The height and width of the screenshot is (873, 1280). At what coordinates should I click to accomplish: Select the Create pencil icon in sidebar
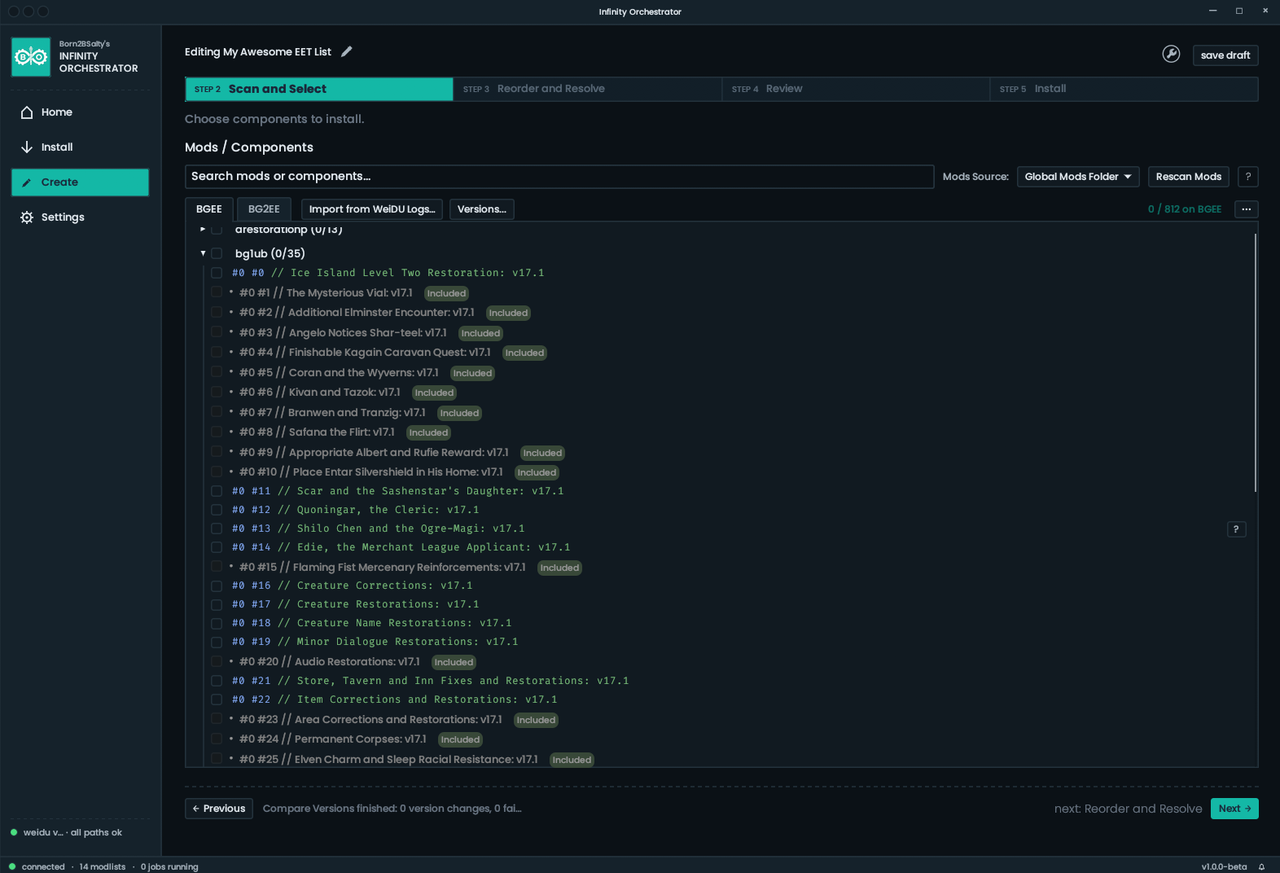[x=27, y=182]
